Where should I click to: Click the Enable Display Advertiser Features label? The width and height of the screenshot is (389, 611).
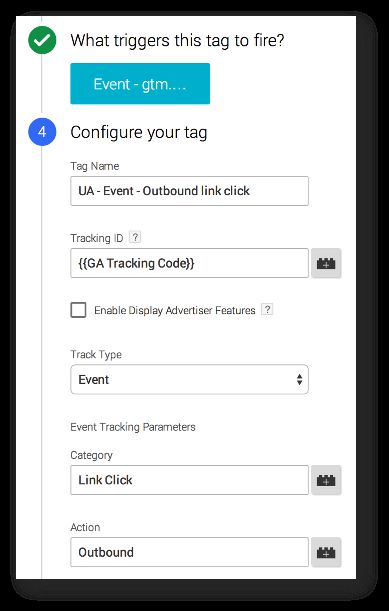[x=175, y=311]
